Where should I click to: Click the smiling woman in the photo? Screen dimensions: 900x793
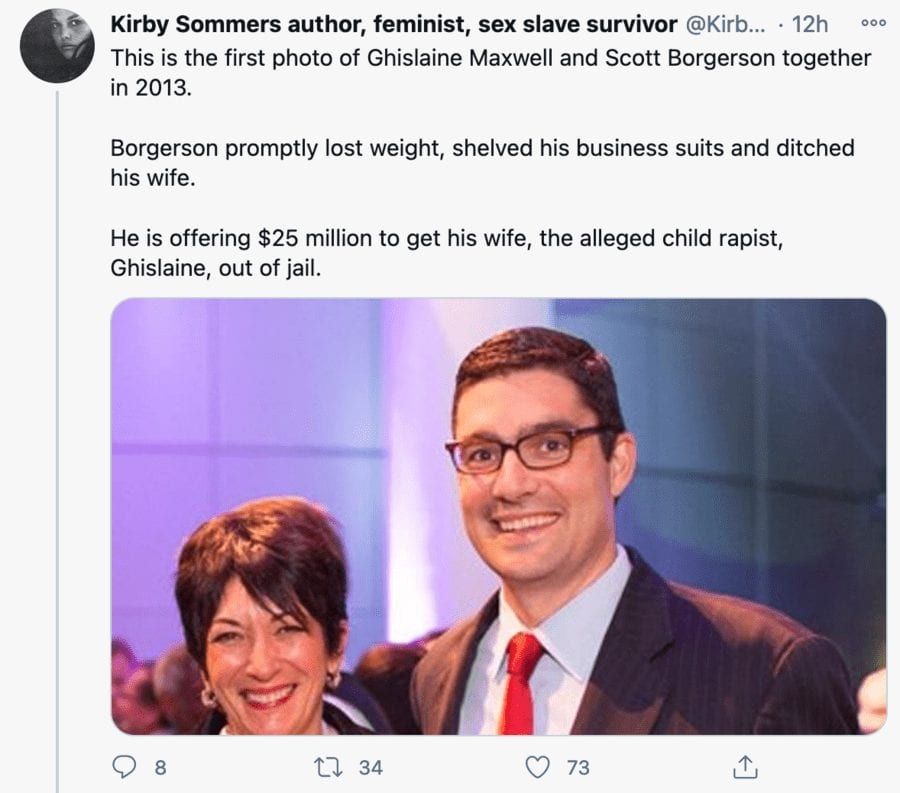click(265, 630)
